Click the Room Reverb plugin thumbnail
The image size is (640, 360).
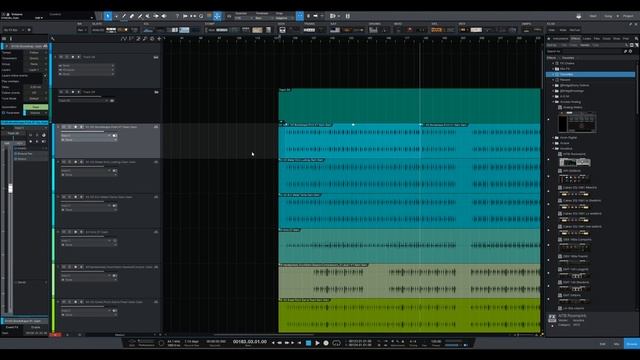pos(574,162)
